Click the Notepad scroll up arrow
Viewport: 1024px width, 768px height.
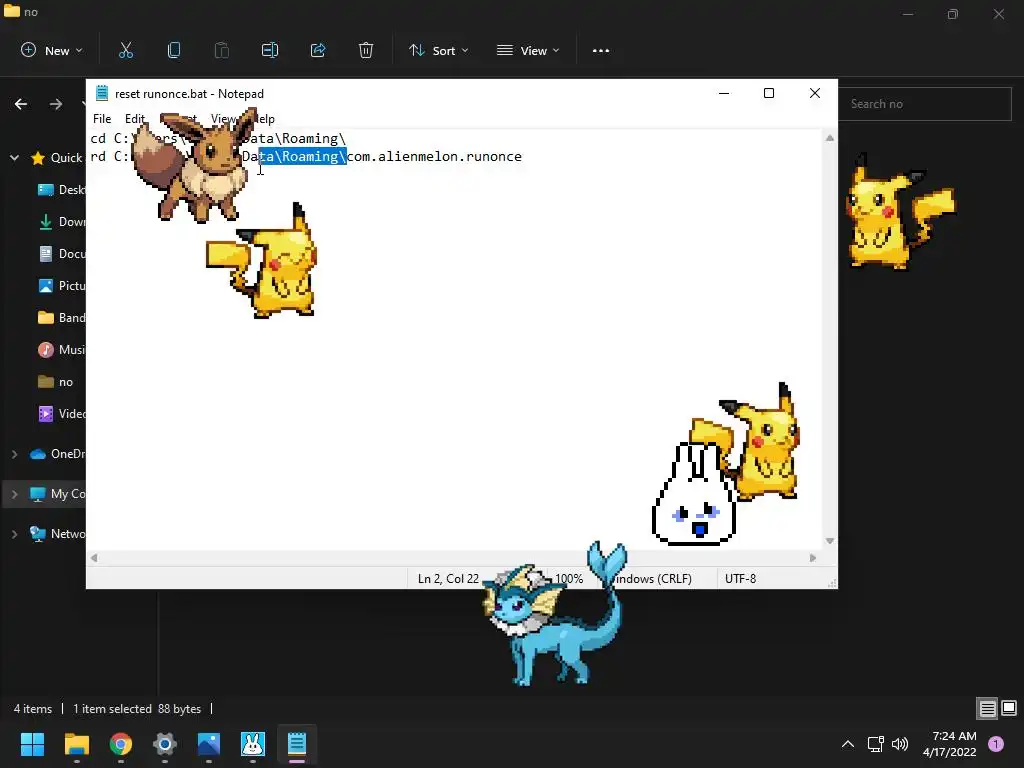click(x=829, y=138)
